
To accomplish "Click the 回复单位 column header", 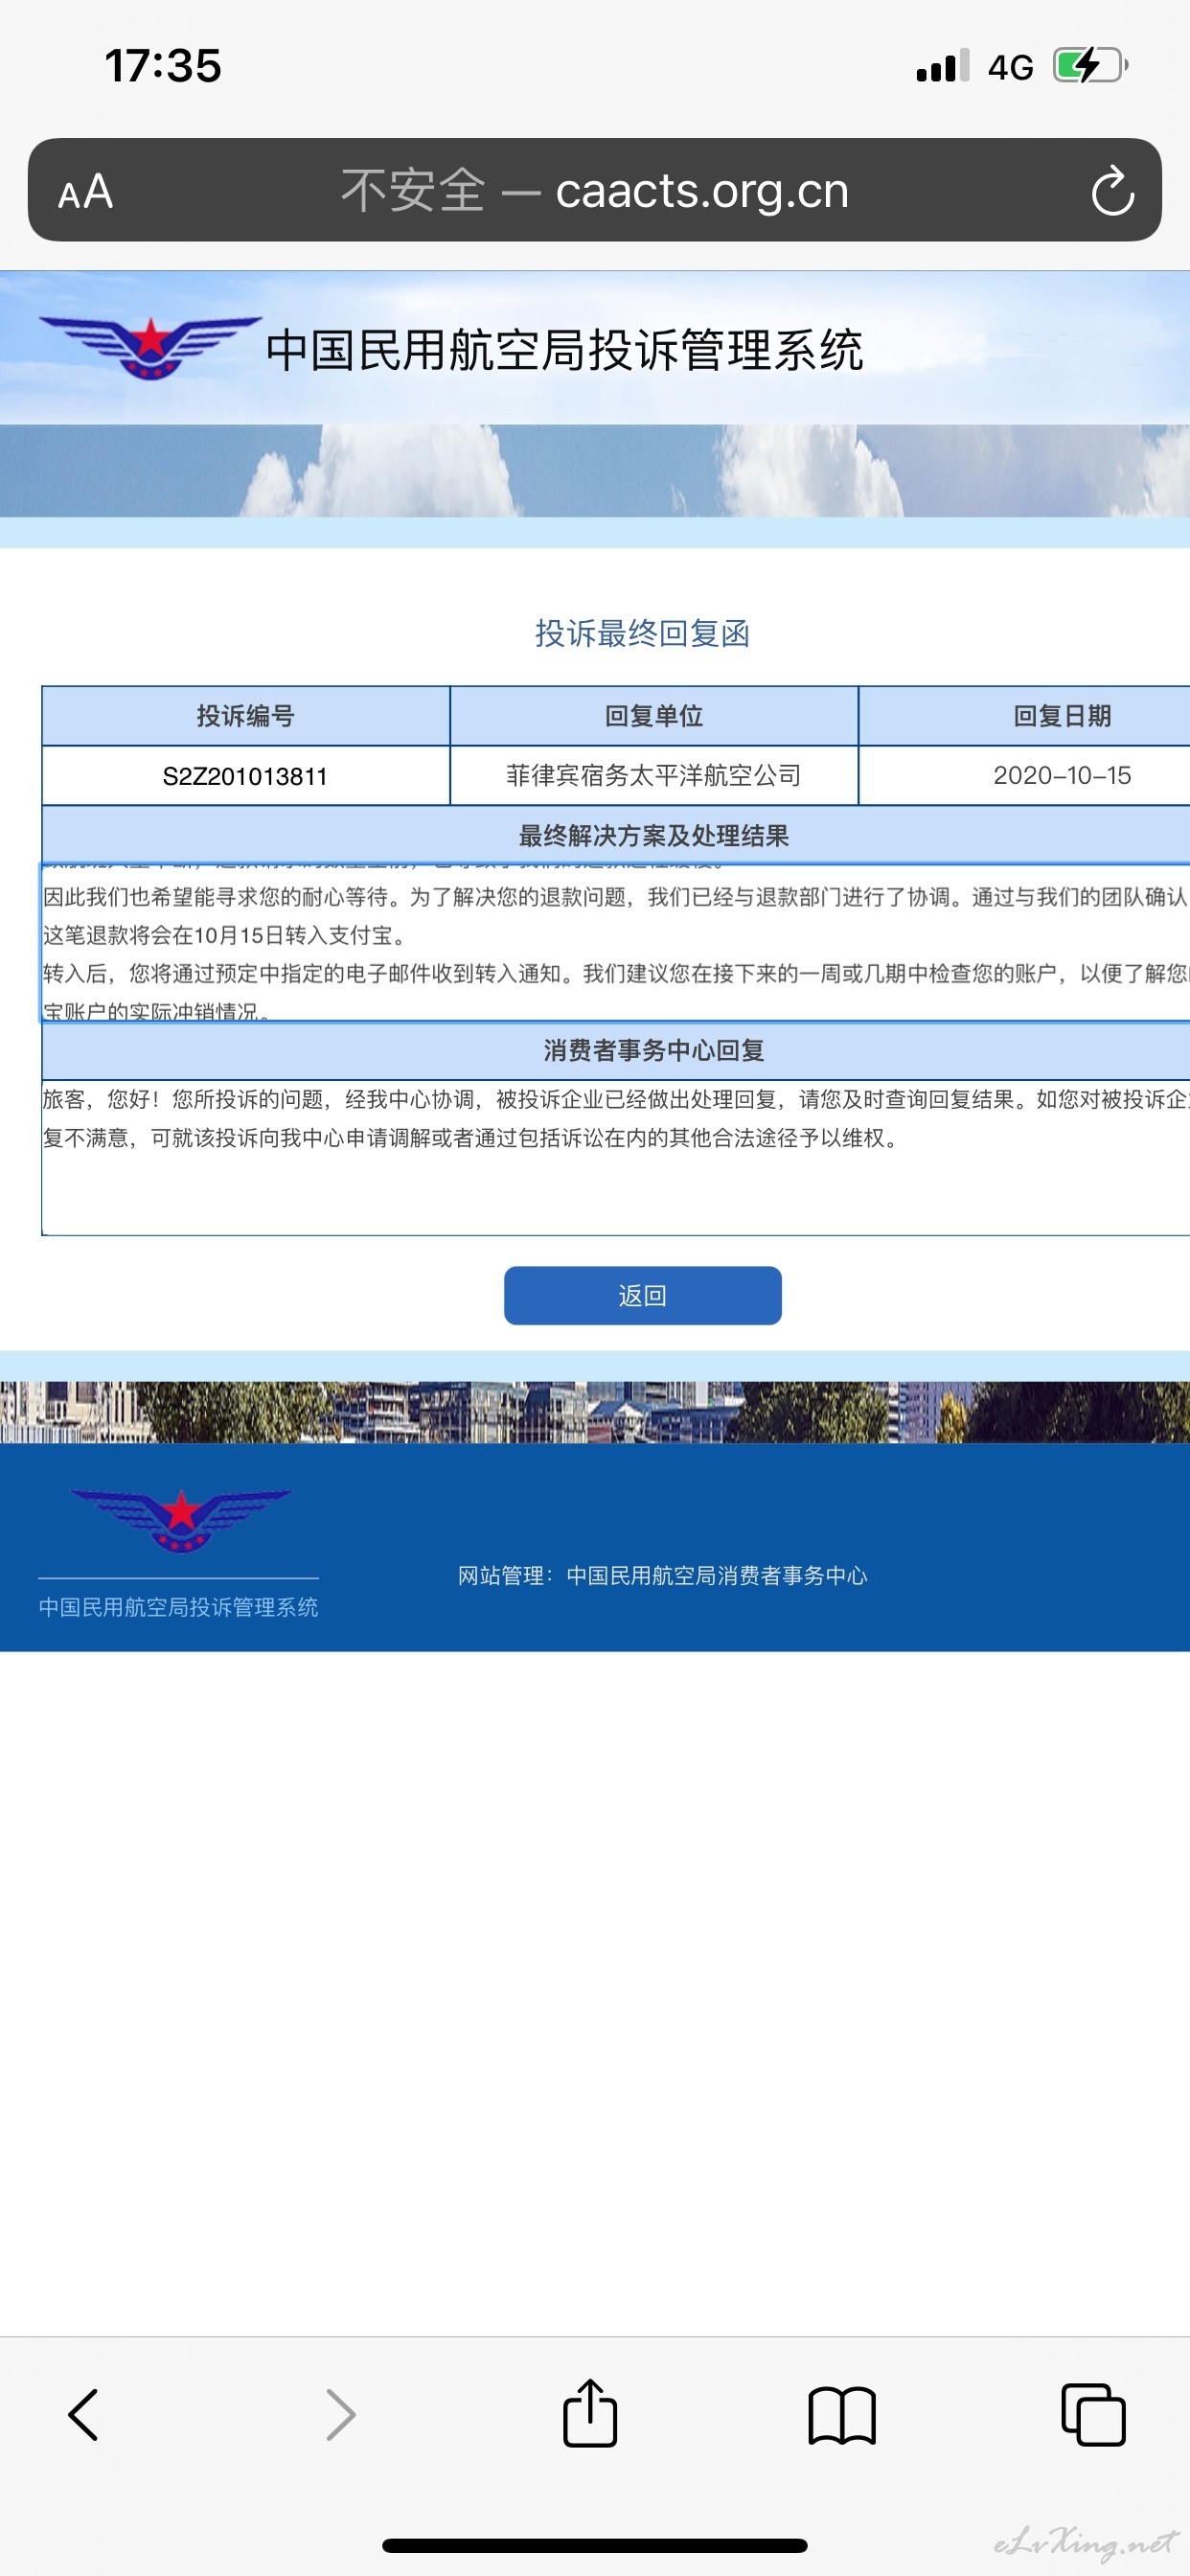I will tap(654, 716).
